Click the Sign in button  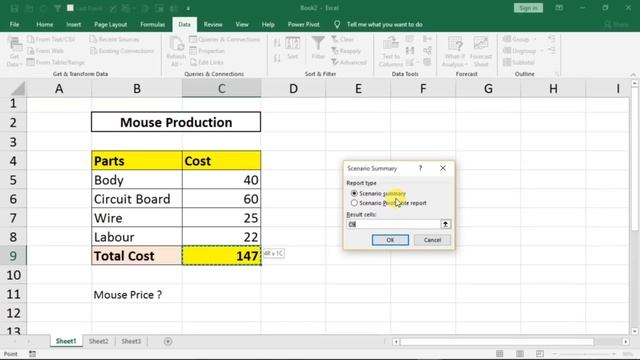528,8
